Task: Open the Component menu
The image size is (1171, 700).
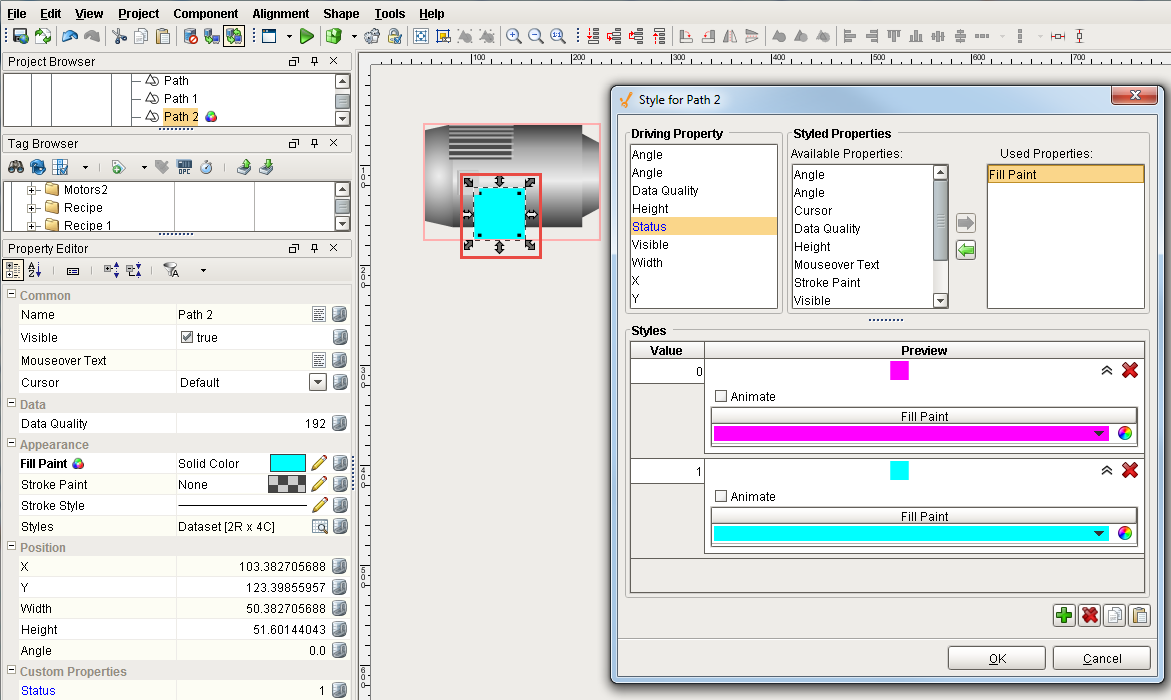Action: (205, 13)
